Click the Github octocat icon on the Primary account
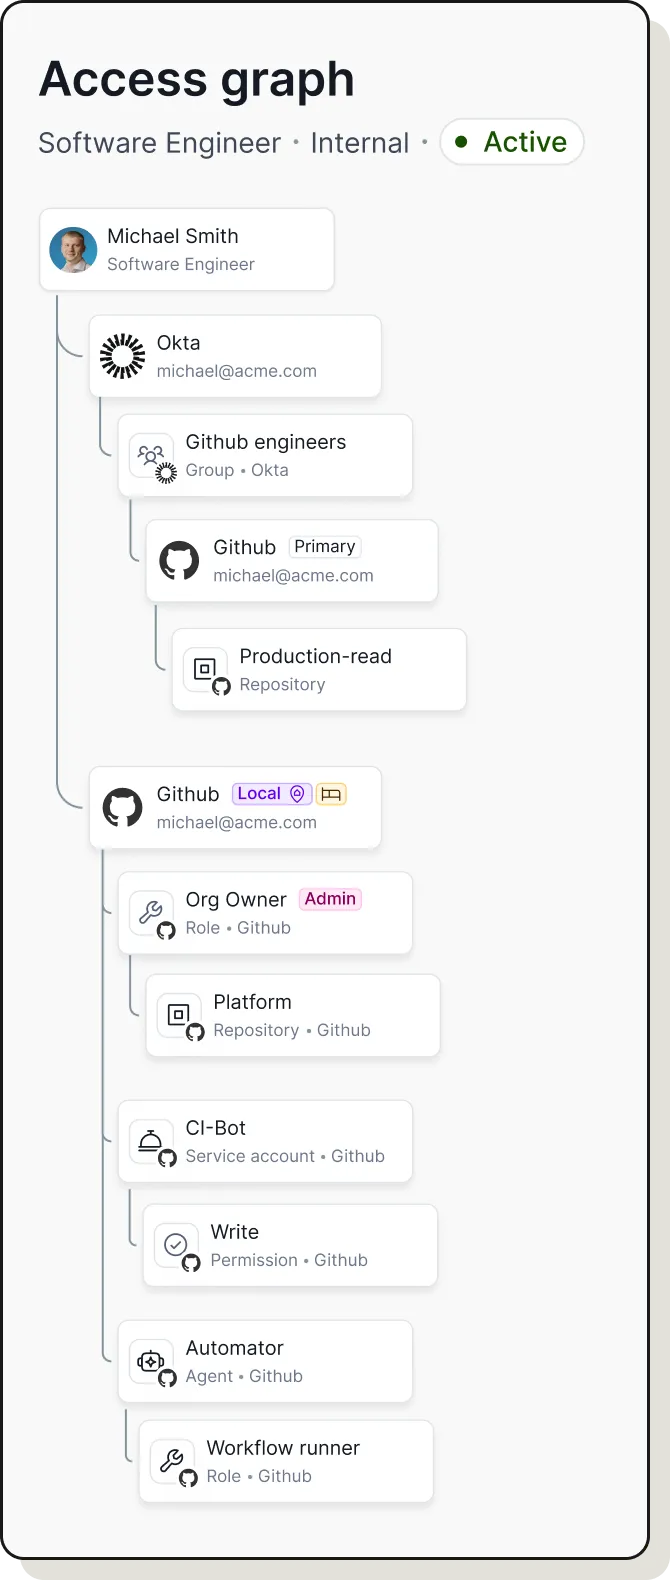This screenshot has height=1580, width=670. coord(179,561)
